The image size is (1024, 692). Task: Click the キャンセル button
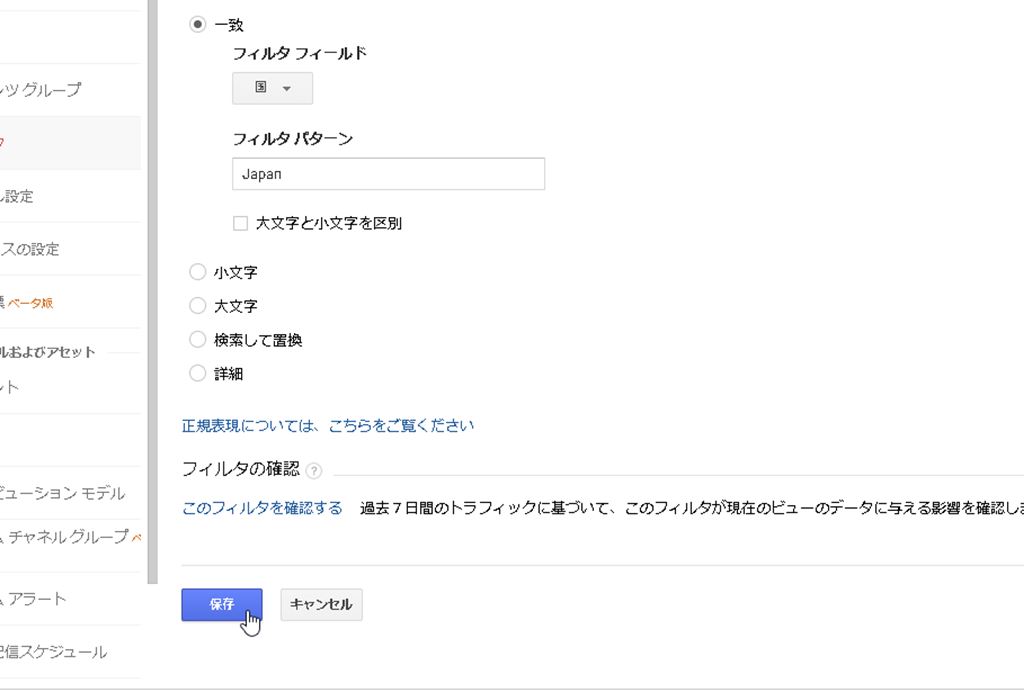point(321,605)
